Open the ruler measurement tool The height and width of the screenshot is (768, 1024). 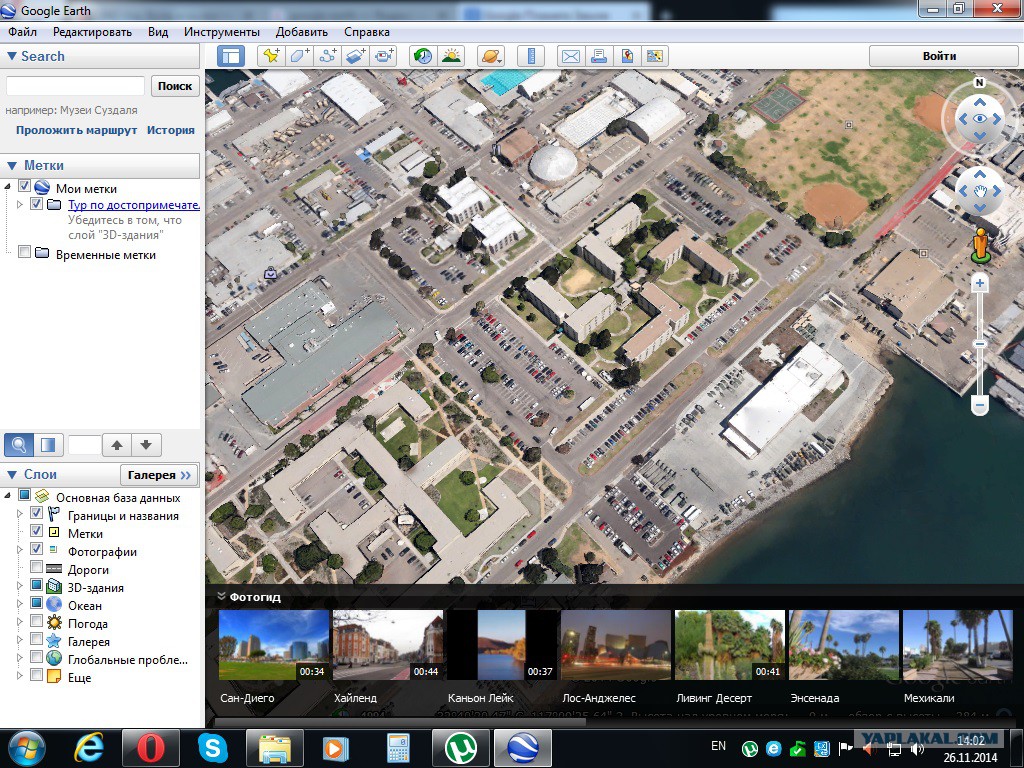tap(531, 56)
